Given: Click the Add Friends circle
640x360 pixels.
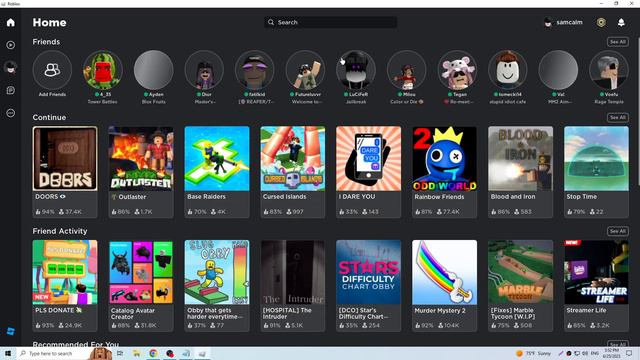Looking at the screenshot, I should point(52,70).
